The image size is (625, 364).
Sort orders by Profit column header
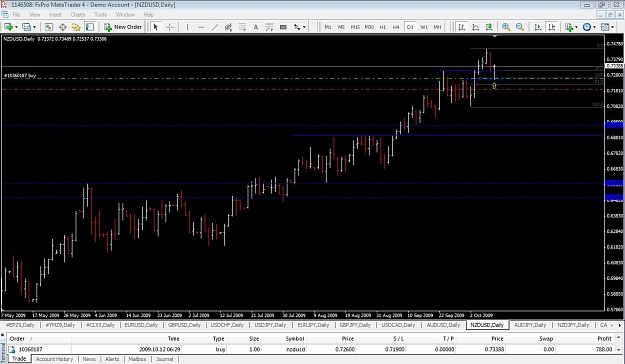click(x=604, y=338)
